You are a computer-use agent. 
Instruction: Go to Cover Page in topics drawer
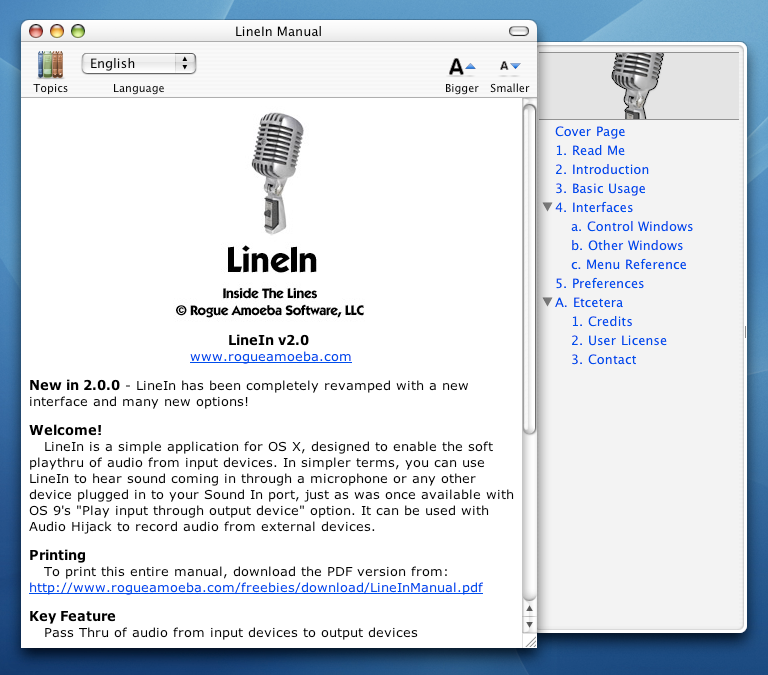point(590,131)
